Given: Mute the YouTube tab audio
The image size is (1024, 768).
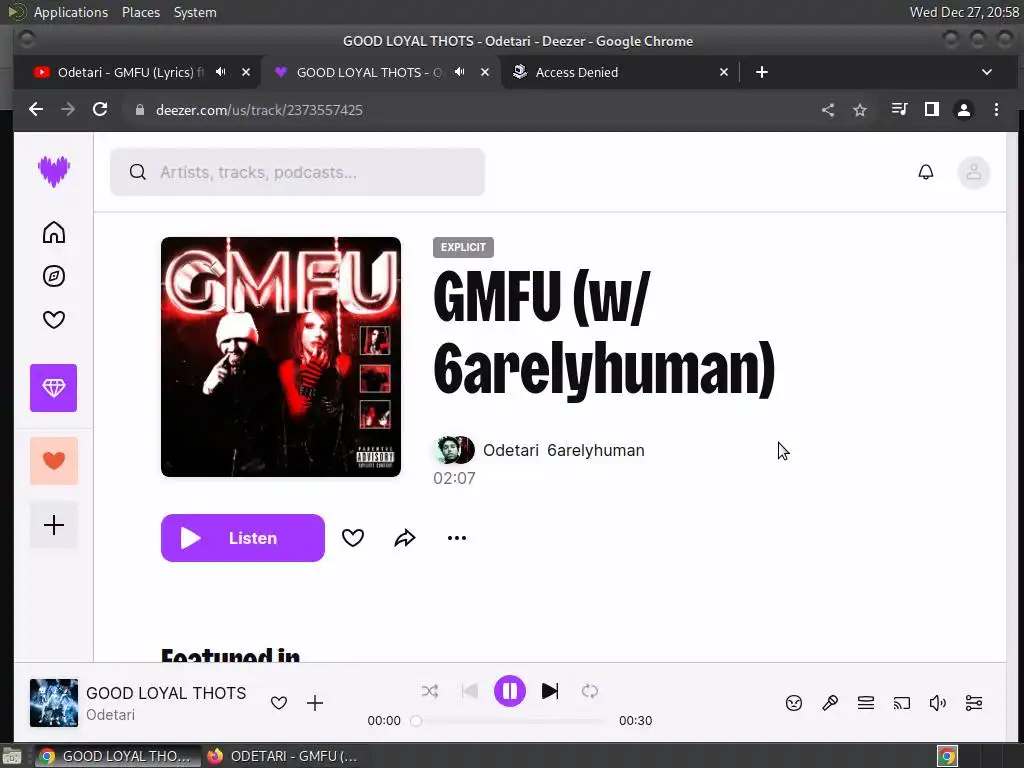Looking at the screenshot, I should tap(221, 72).
